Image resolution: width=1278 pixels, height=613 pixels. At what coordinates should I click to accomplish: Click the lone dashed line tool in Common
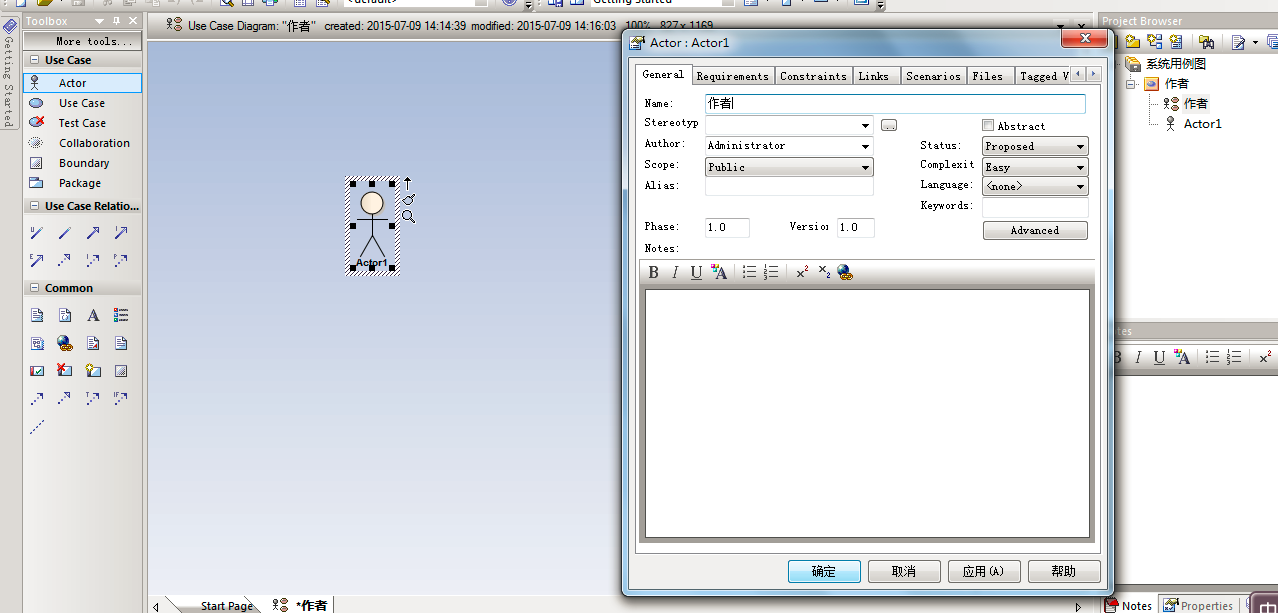click(x=37, y=427)
